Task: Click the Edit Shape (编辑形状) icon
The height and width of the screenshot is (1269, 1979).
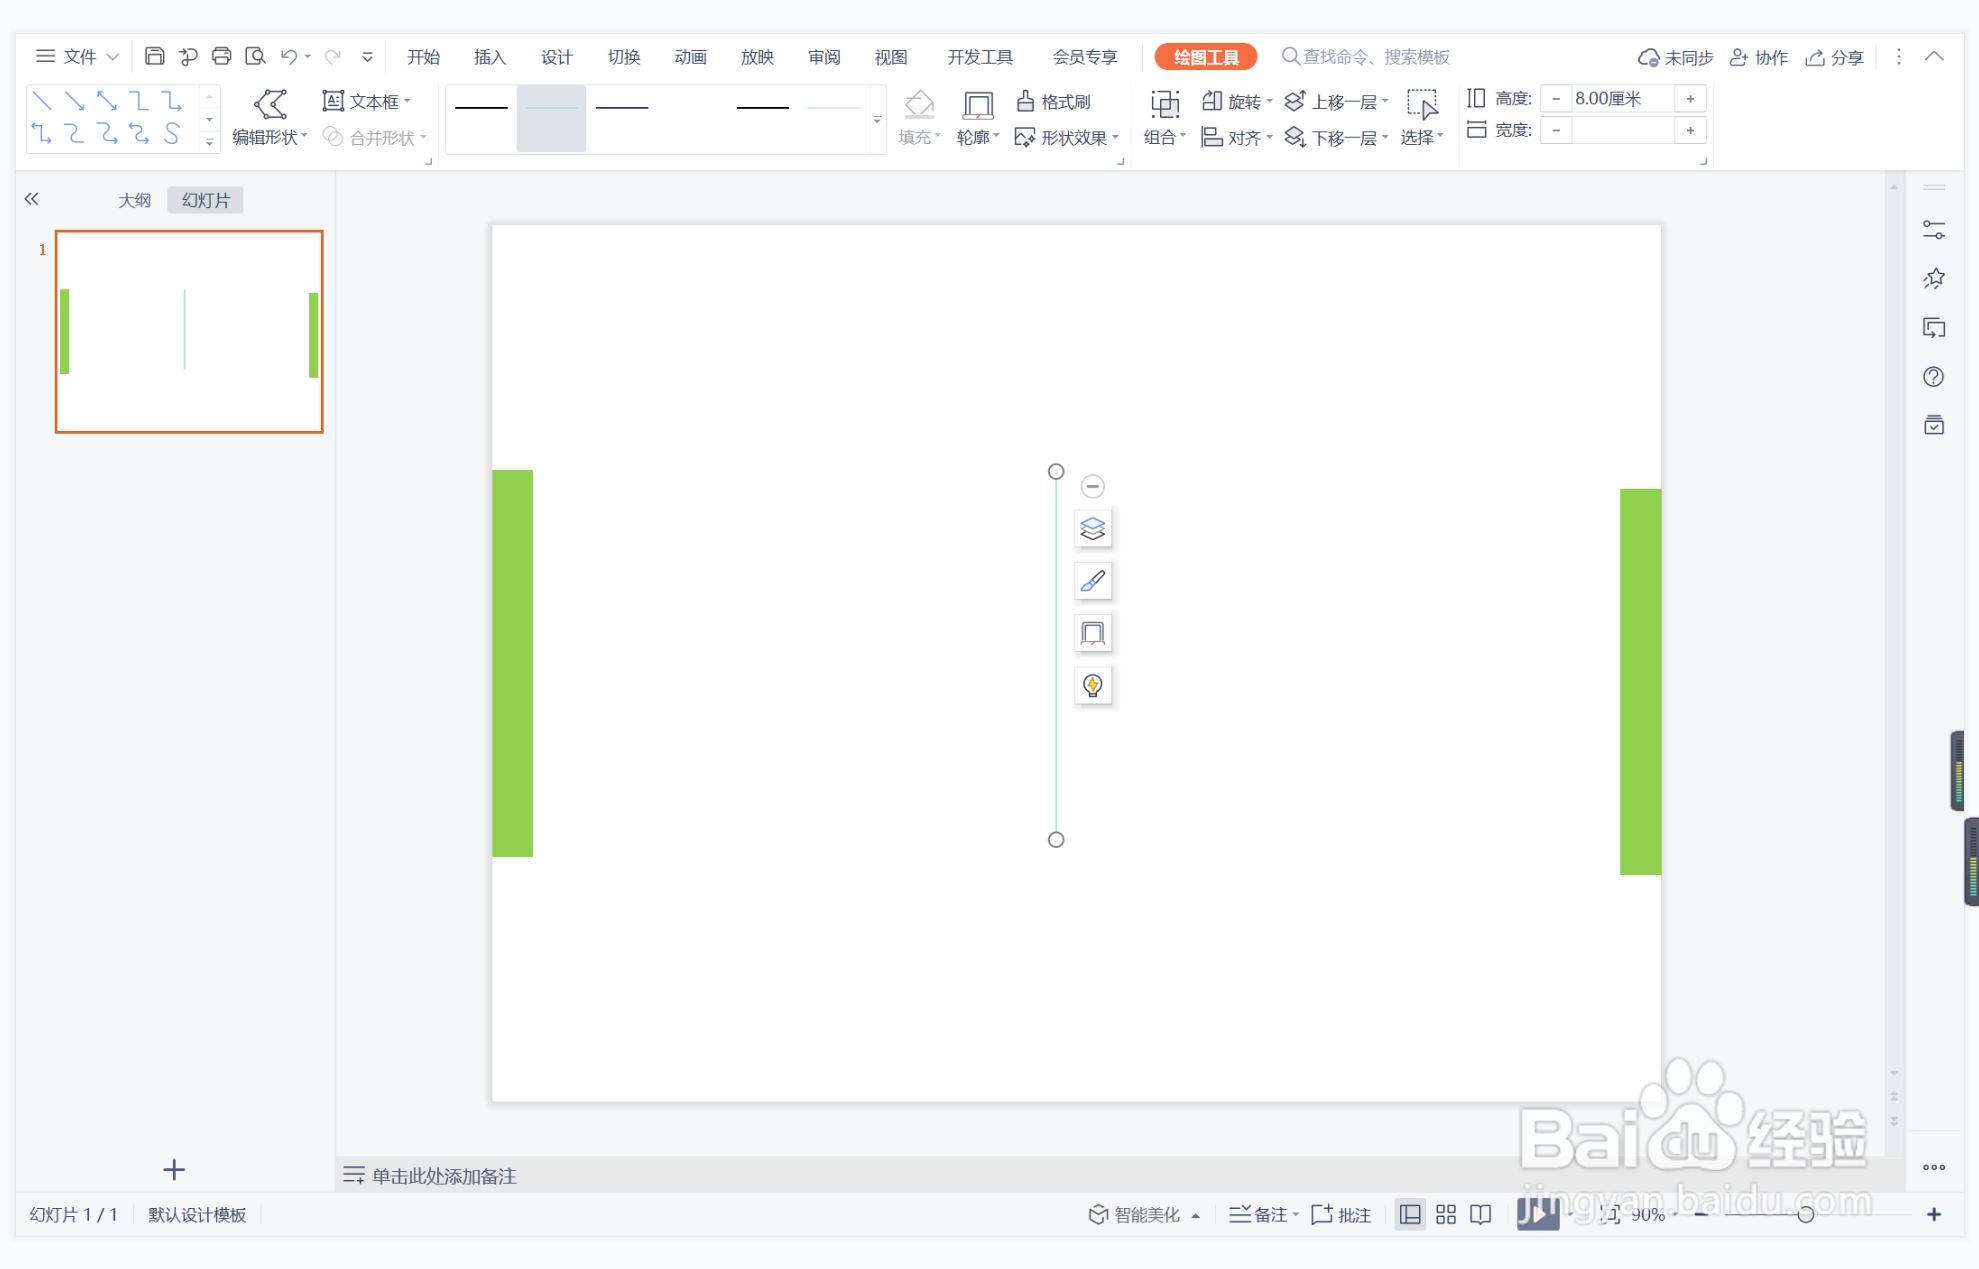Action: [270, 104]
